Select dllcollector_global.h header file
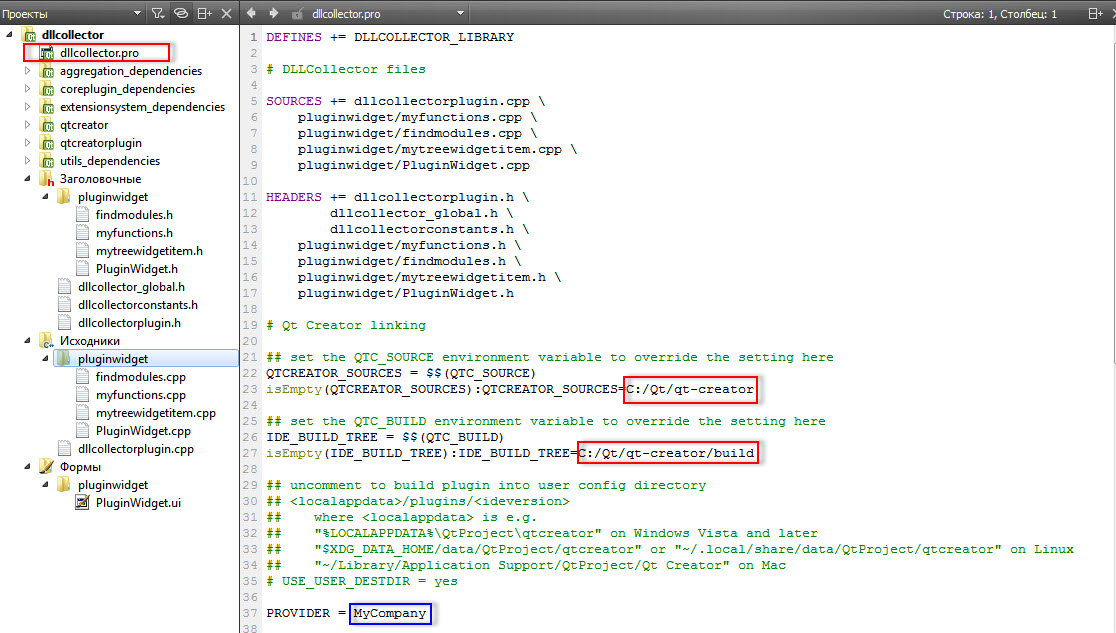The width and height of the screenshot is (1116, 633). pos(131,287)
